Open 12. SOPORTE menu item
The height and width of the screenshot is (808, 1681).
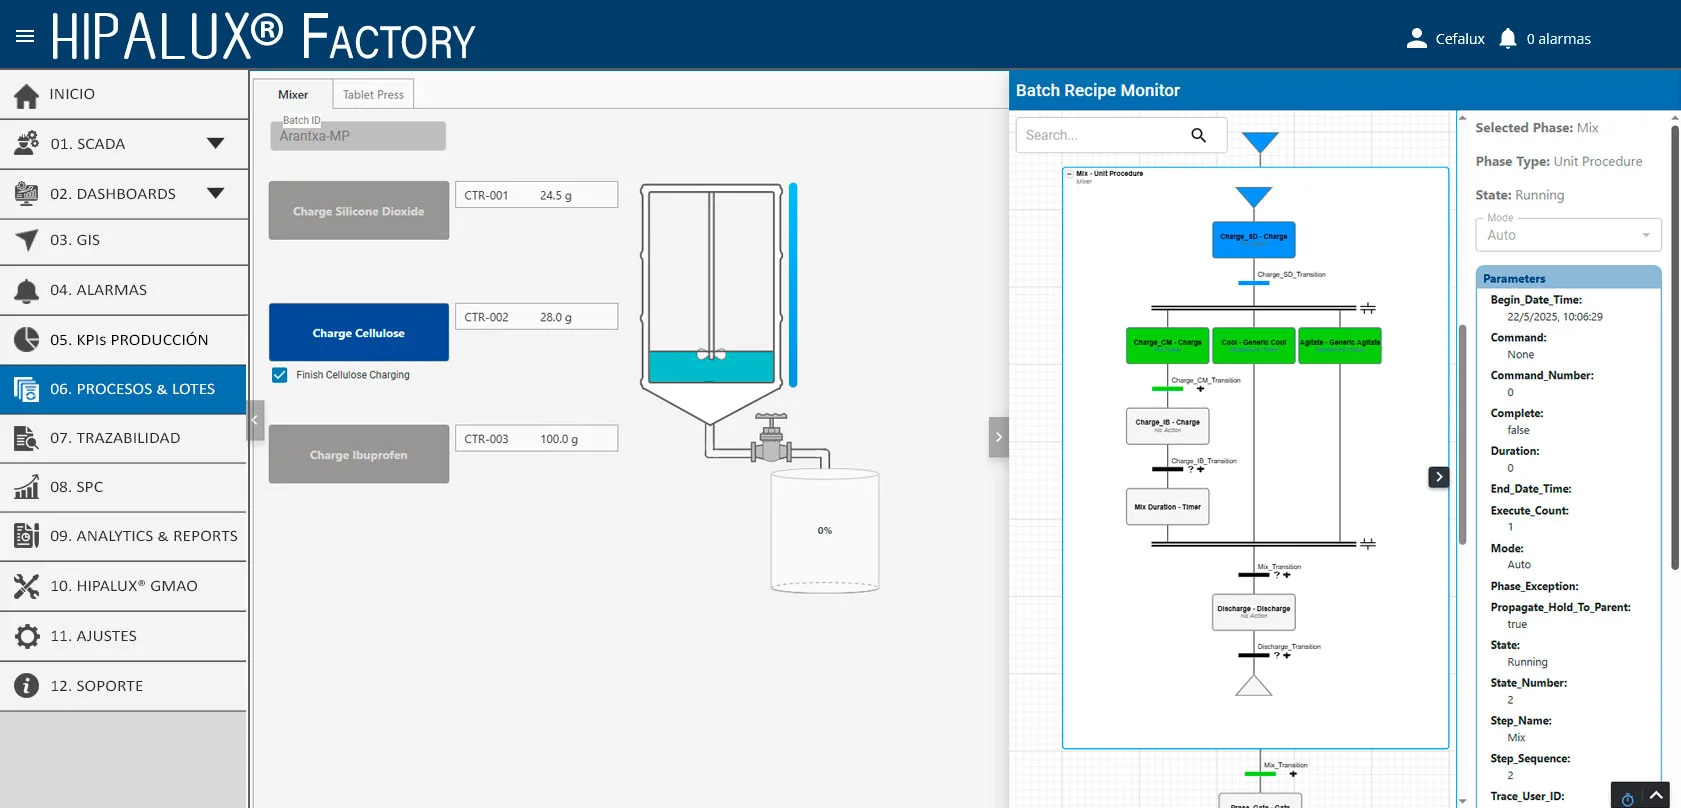tap(124, 686)
